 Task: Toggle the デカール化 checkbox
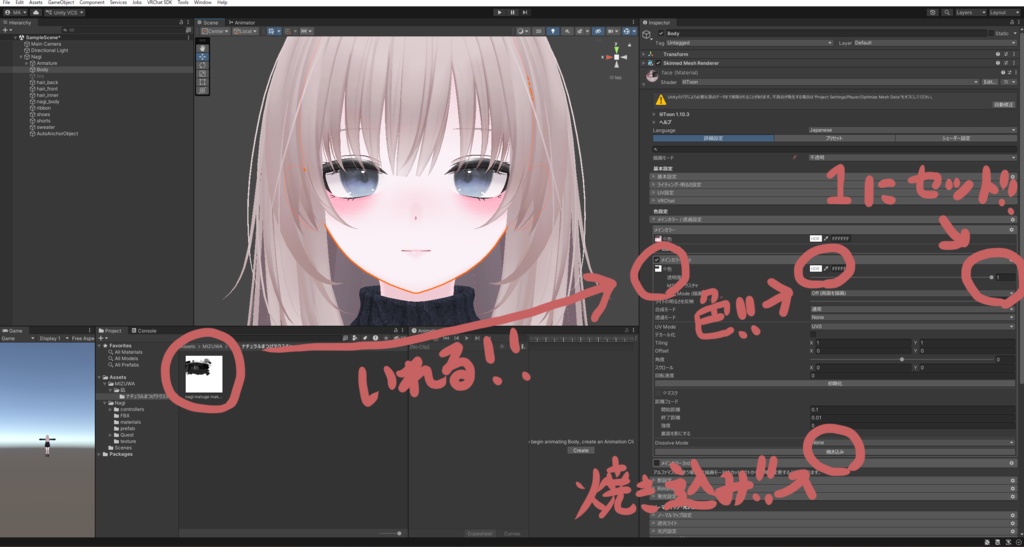813,334
